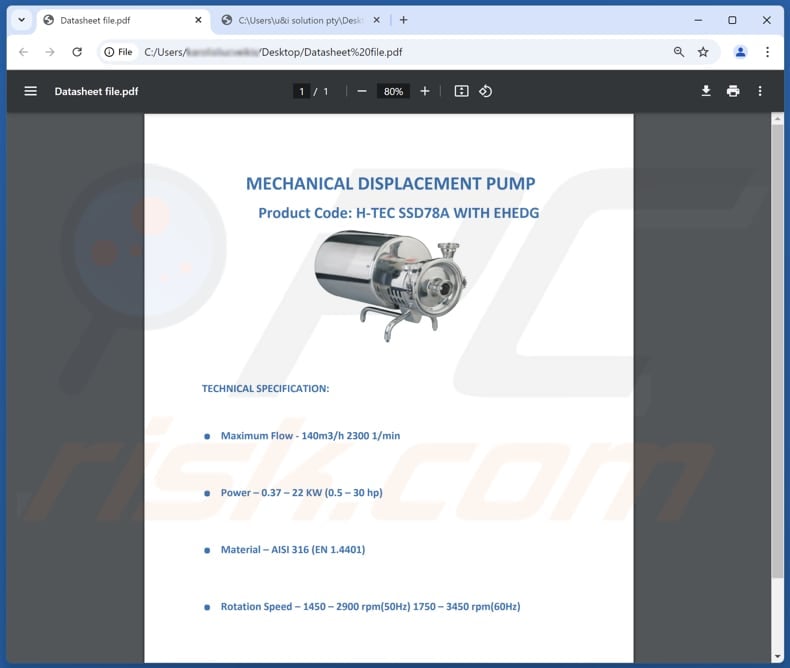Close the Datasheet file.pdf tab
This screenshot has width=790, height=668.
pyautogui.click(x=199, y=20)
